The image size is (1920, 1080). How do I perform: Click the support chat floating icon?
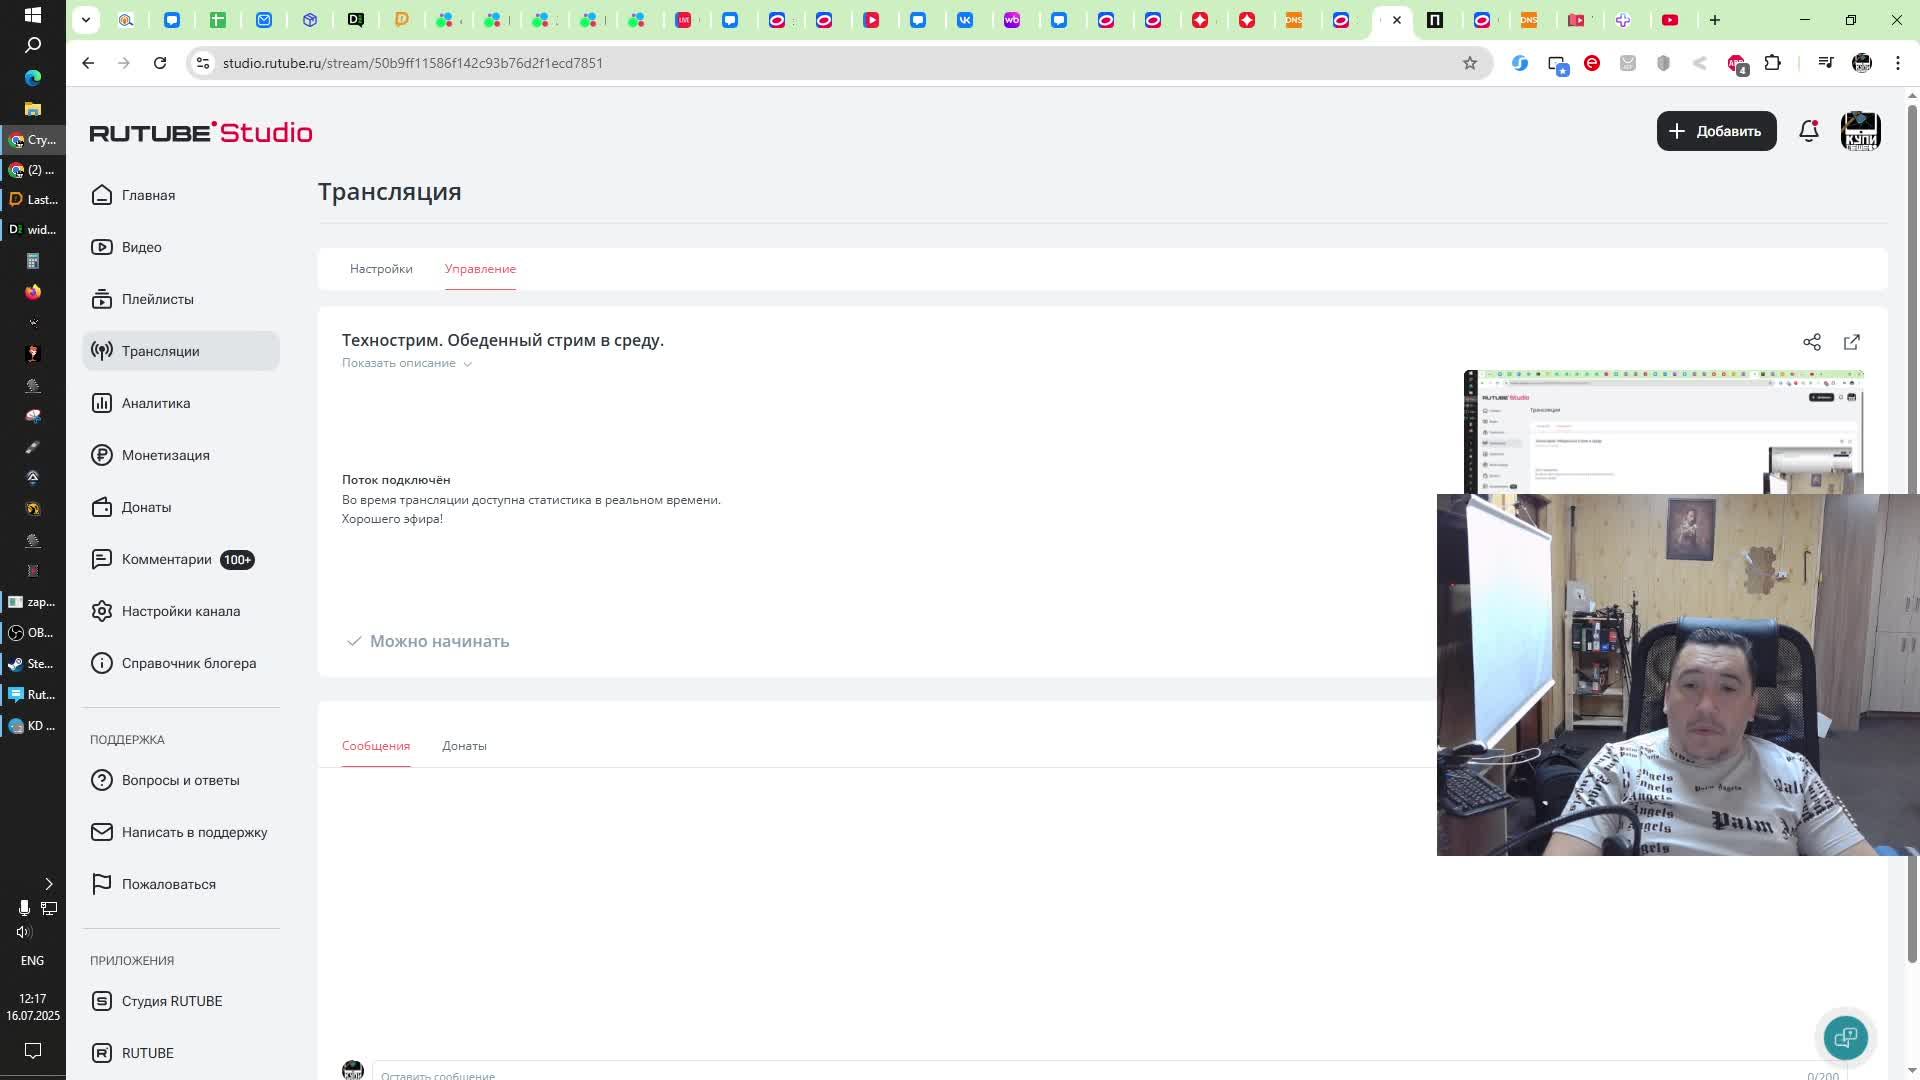pyautogui.click(x=1845, y=1037)
